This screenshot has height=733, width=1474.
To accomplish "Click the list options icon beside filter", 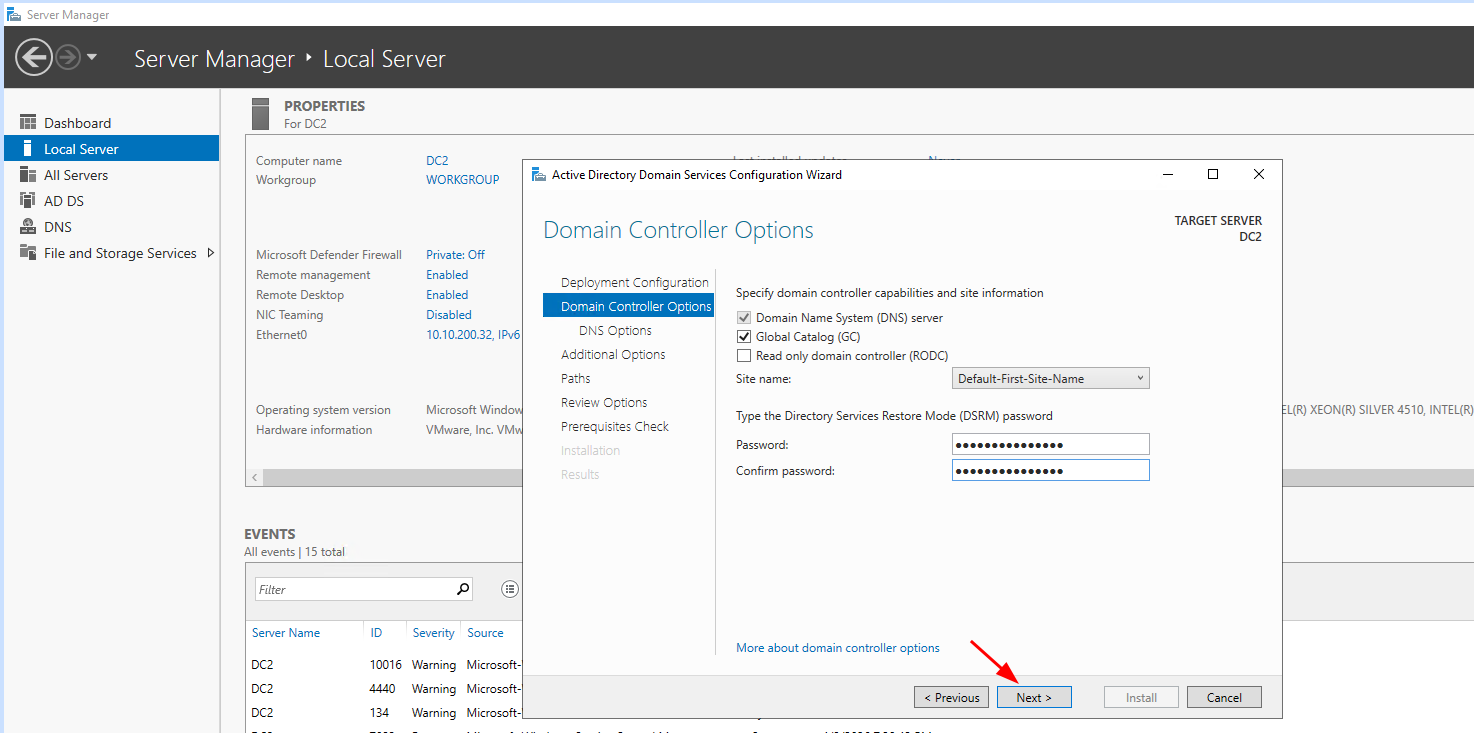I will point(510,589).
